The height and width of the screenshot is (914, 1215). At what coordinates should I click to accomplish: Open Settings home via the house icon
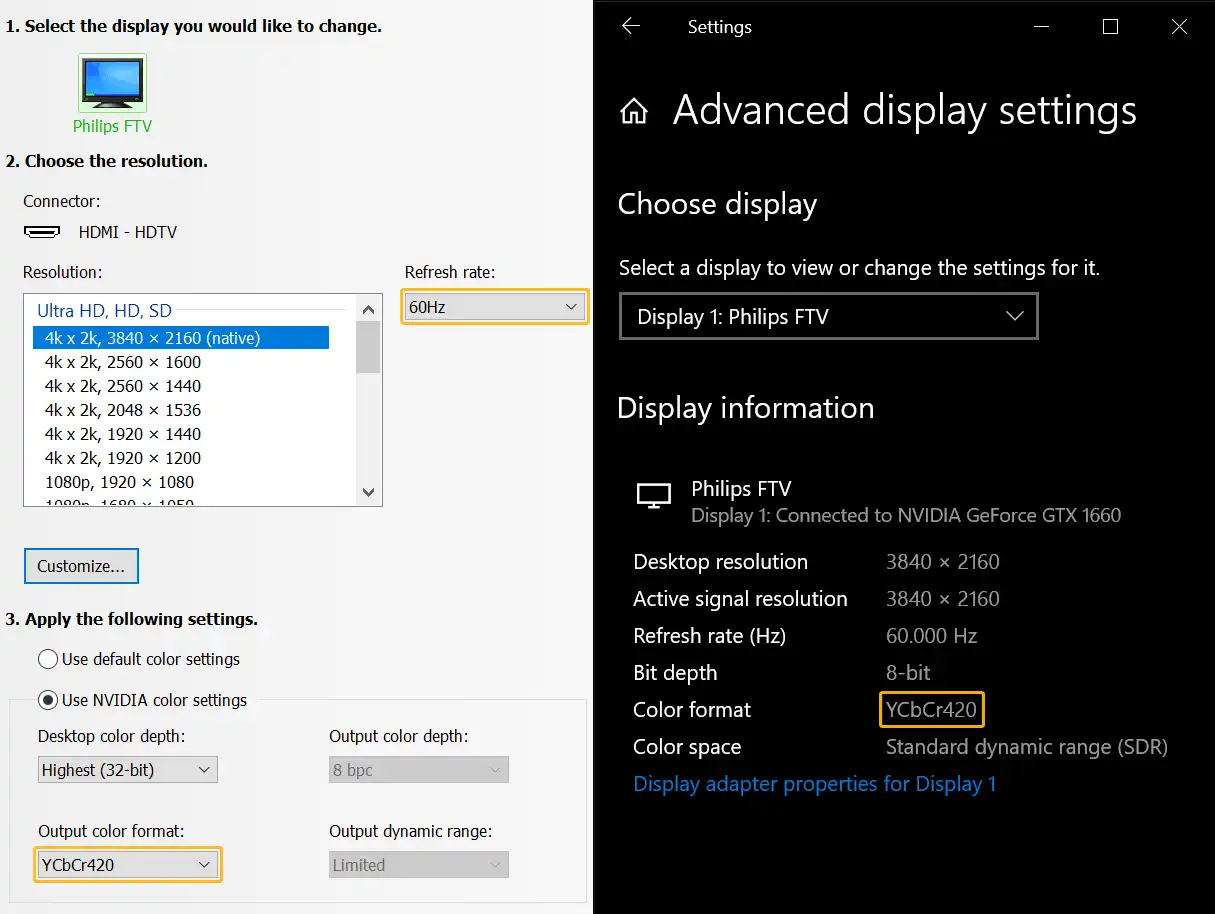click(x=634, y=111)
